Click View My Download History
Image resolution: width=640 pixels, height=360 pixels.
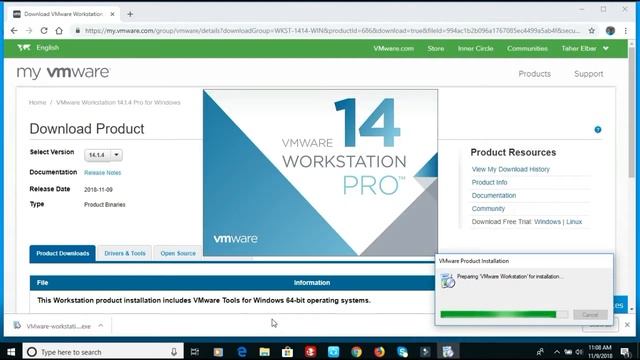511,169
